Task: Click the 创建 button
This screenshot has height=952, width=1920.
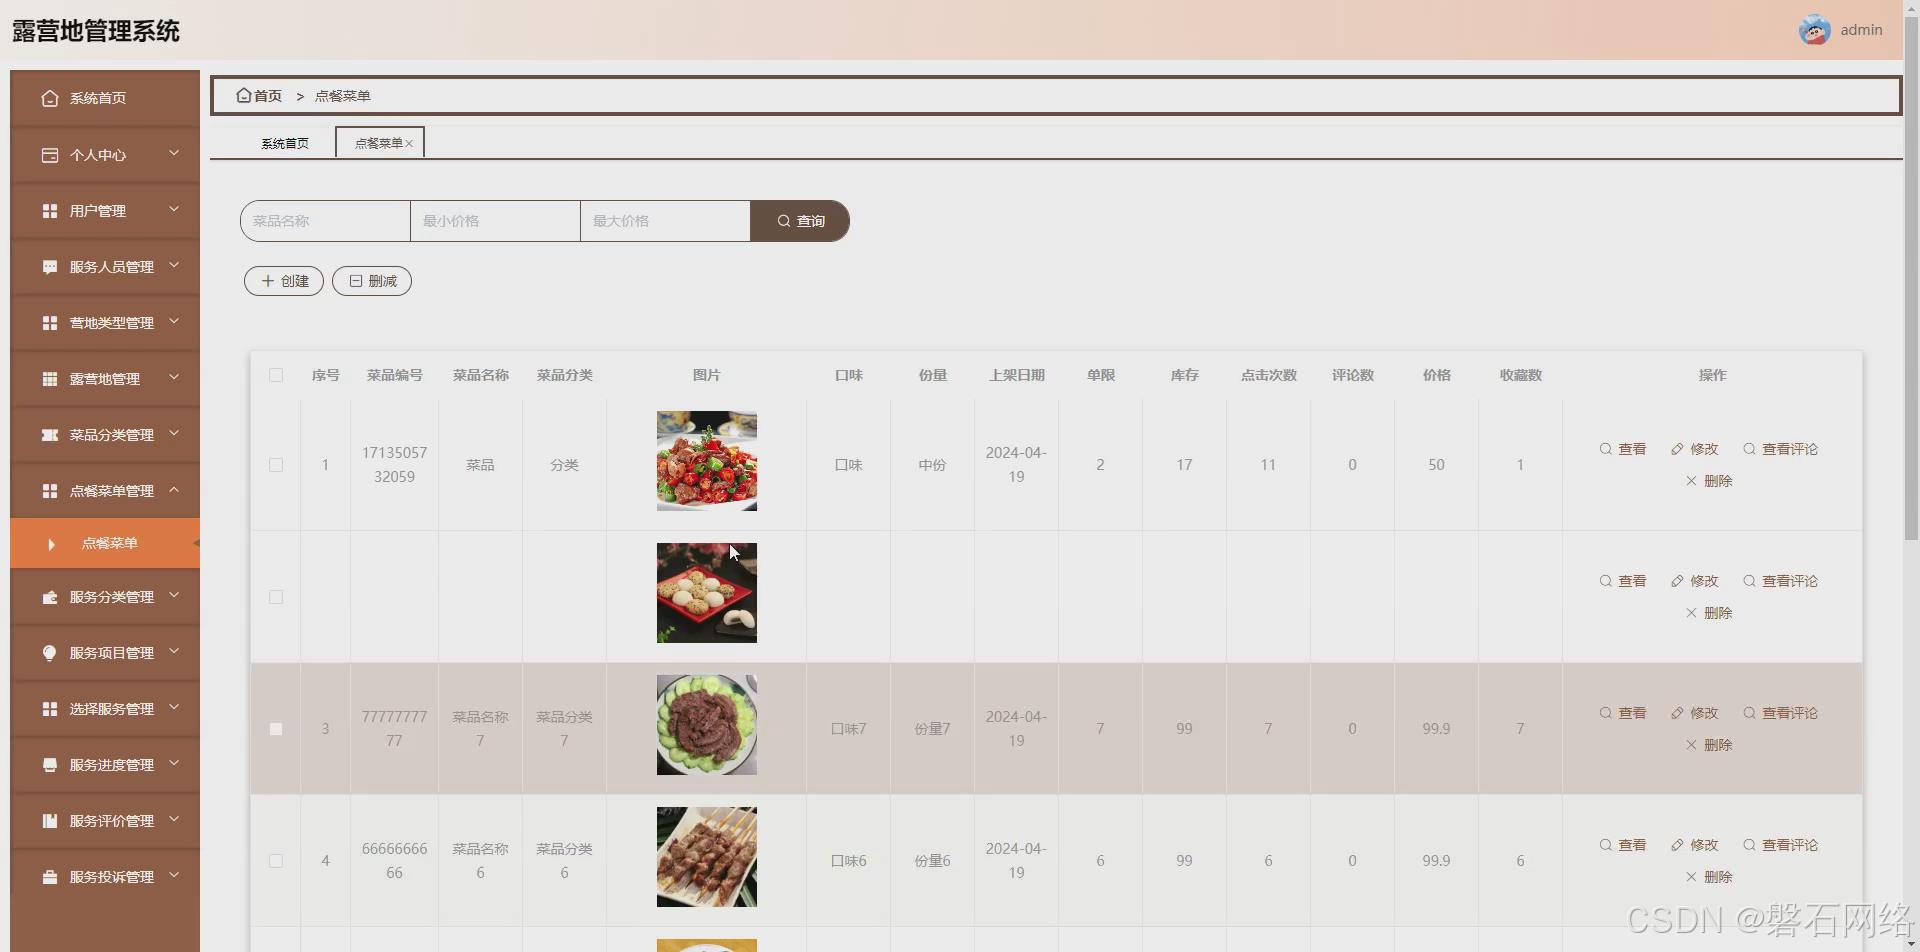Action: point(284,281)
